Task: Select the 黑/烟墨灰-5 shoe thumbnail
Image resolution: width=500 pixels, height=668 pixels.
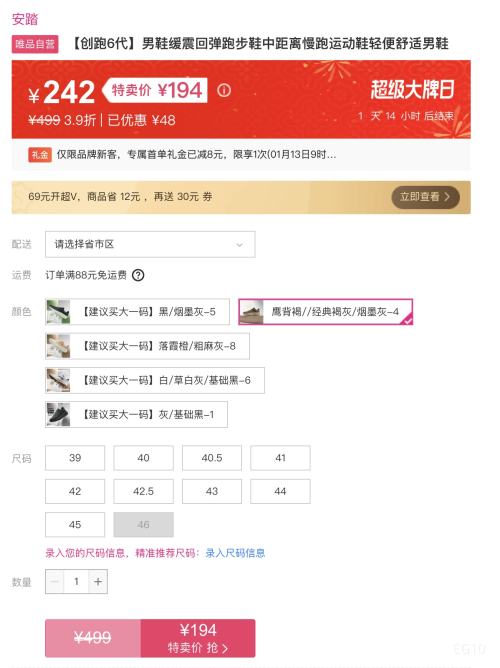Action: click(58, 312)
